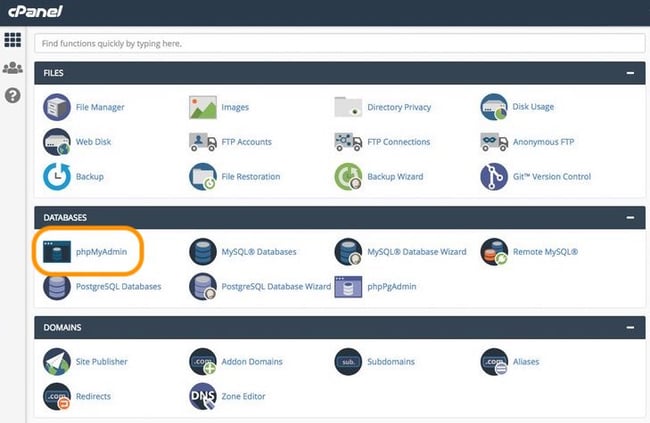Open the Aliases icon
This screenshot has width=650, height=423.
point(494,362)
